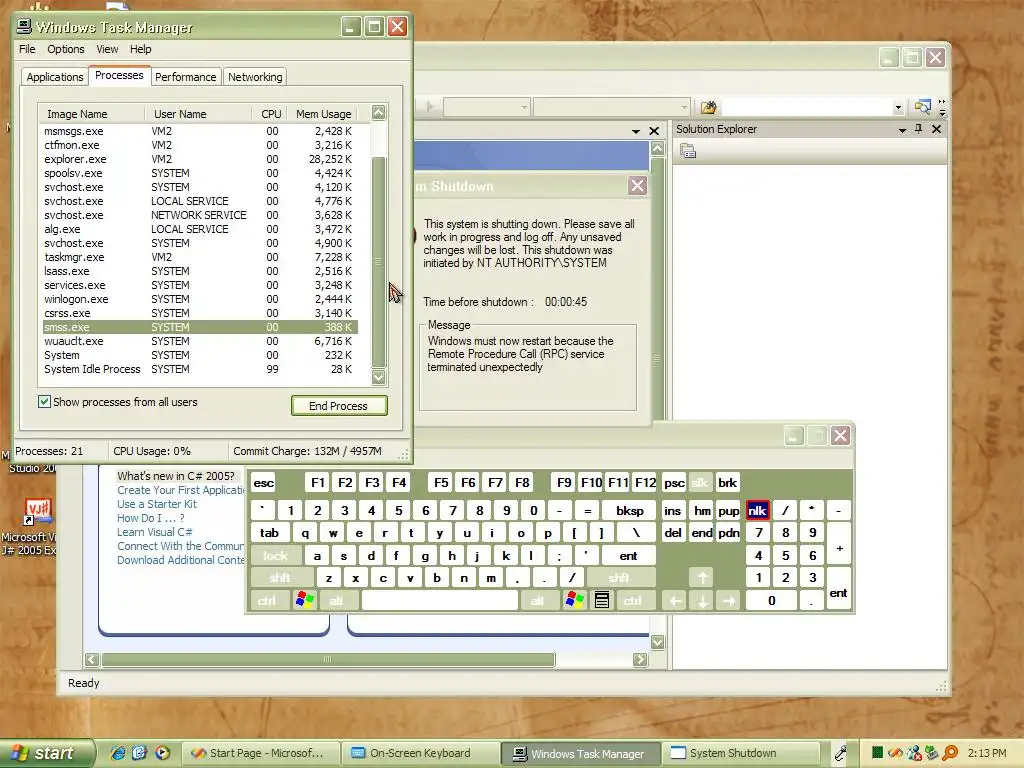Select the explorer.exe process row

pos(200,159)
